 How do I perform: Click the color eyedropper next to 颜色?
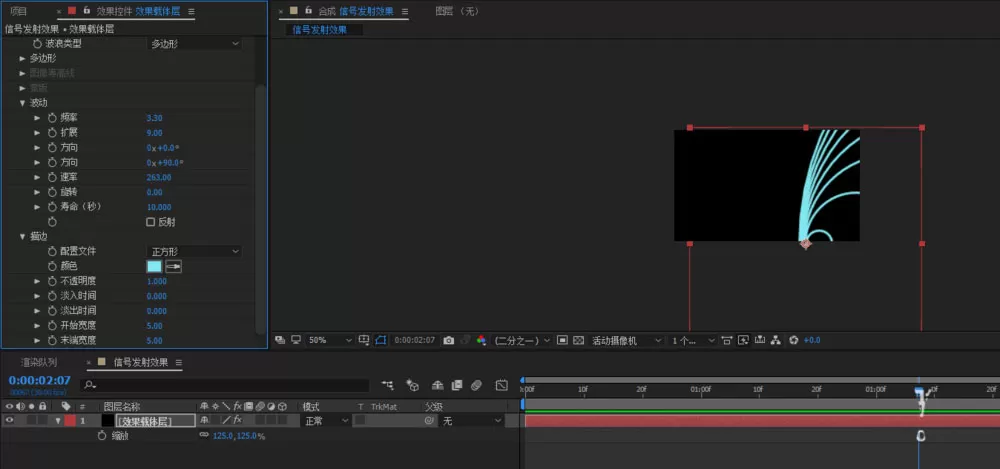173,267
